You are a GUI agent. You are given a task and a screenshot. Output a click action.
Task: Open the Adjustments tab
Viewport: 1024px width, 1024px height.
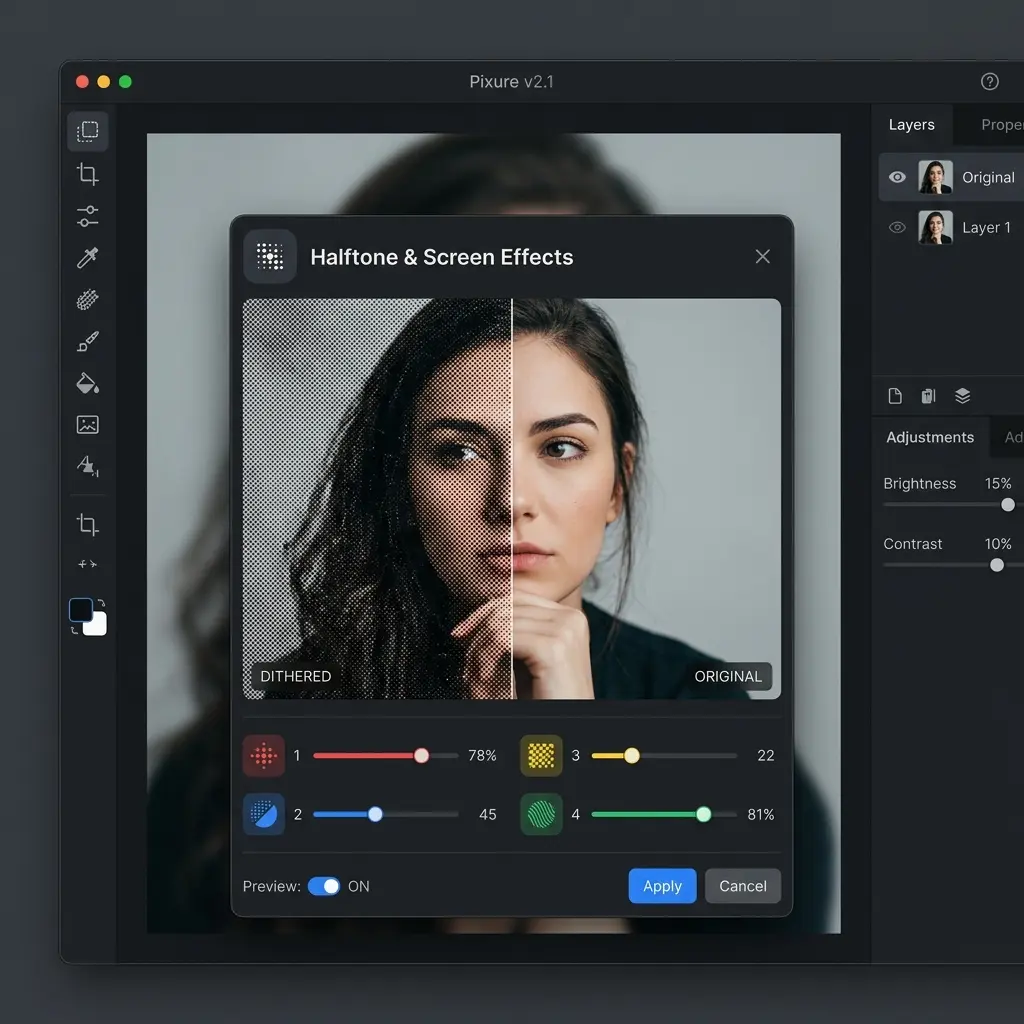tap(929, 437)
